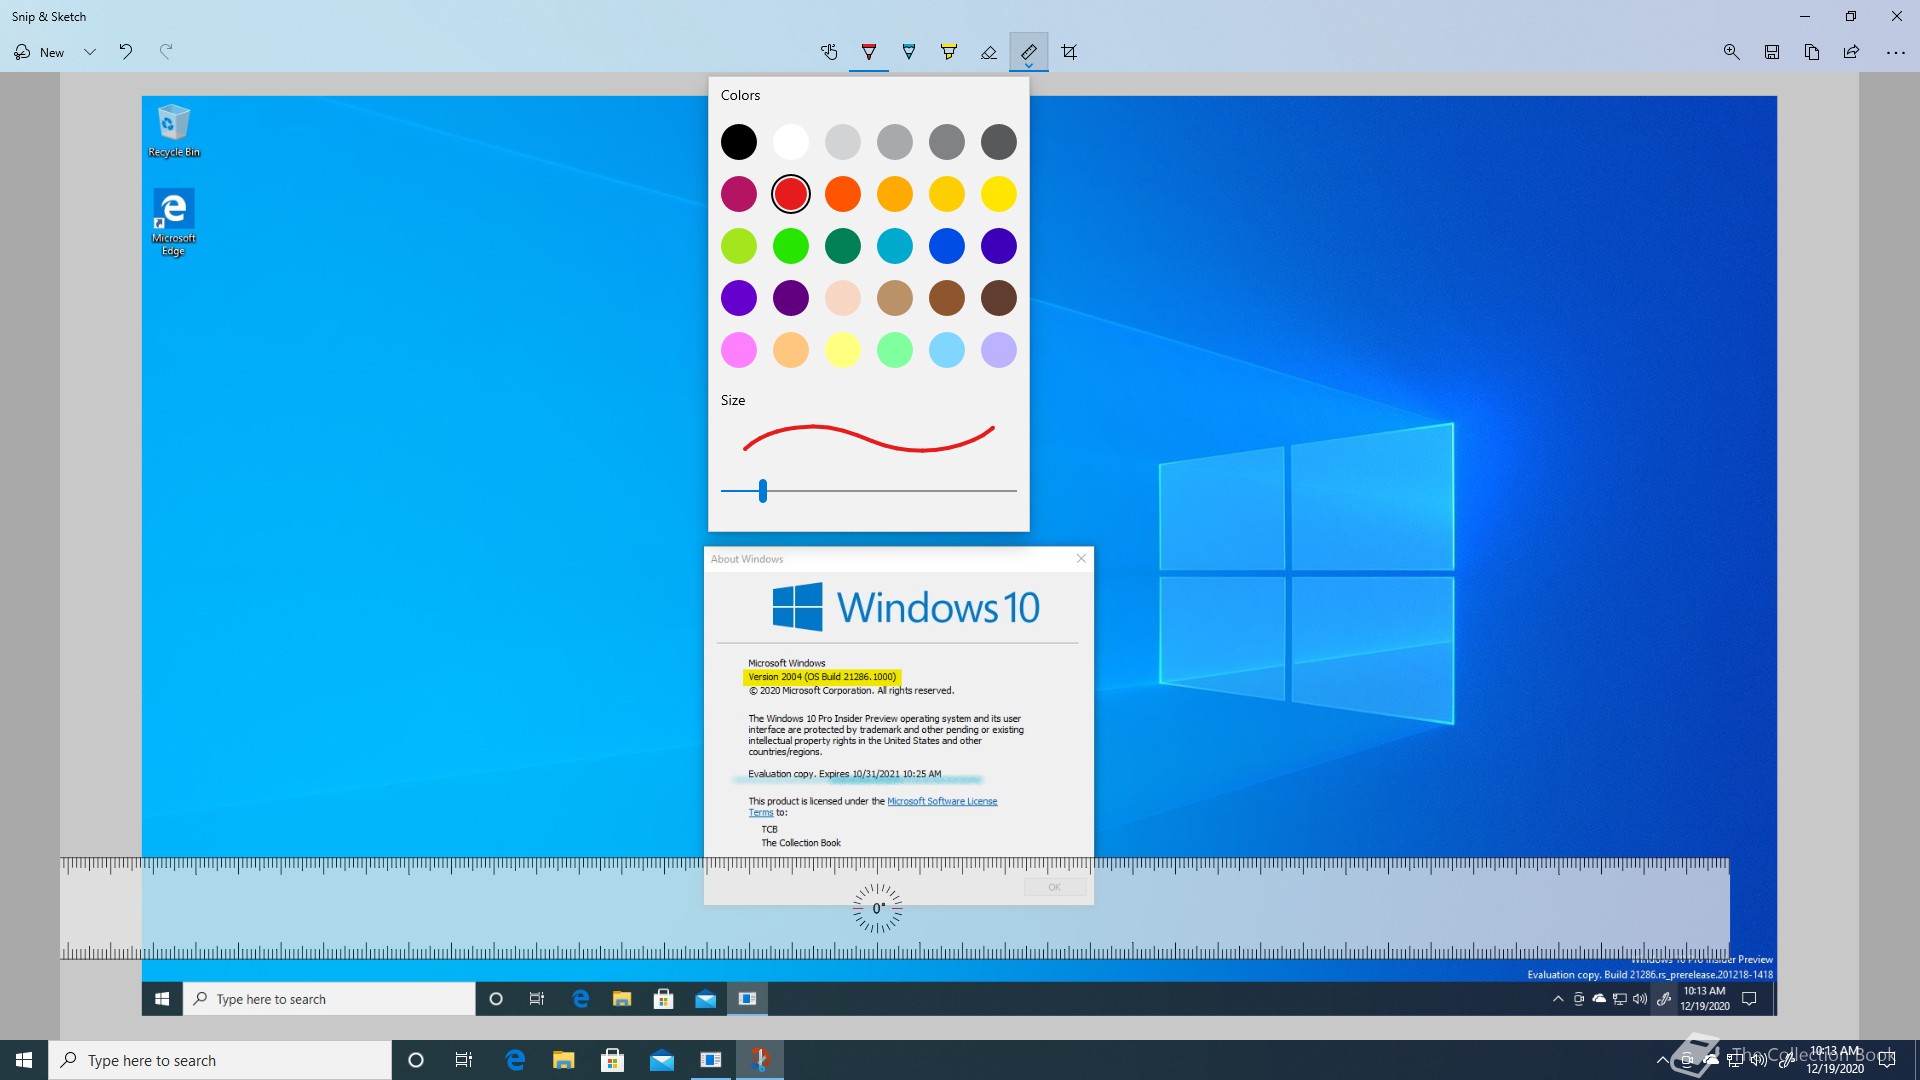Select the red Ballpoint pen tool
This screenshot has height=1080, width=1920.
(869, 52)
